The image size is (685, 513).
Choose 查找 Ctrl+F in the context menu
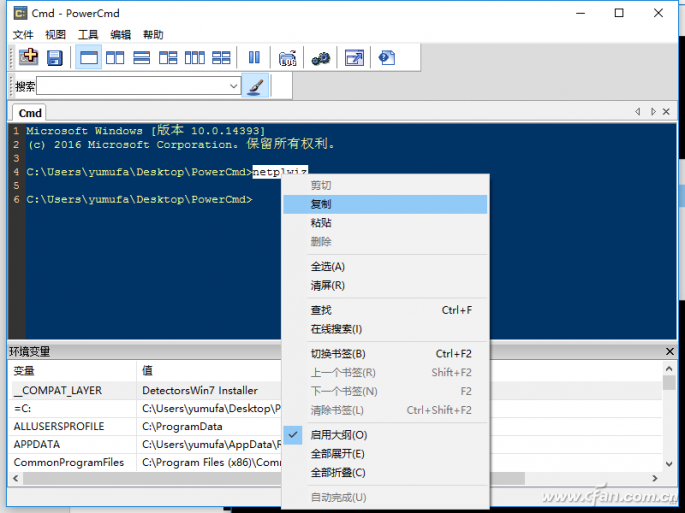385,310
